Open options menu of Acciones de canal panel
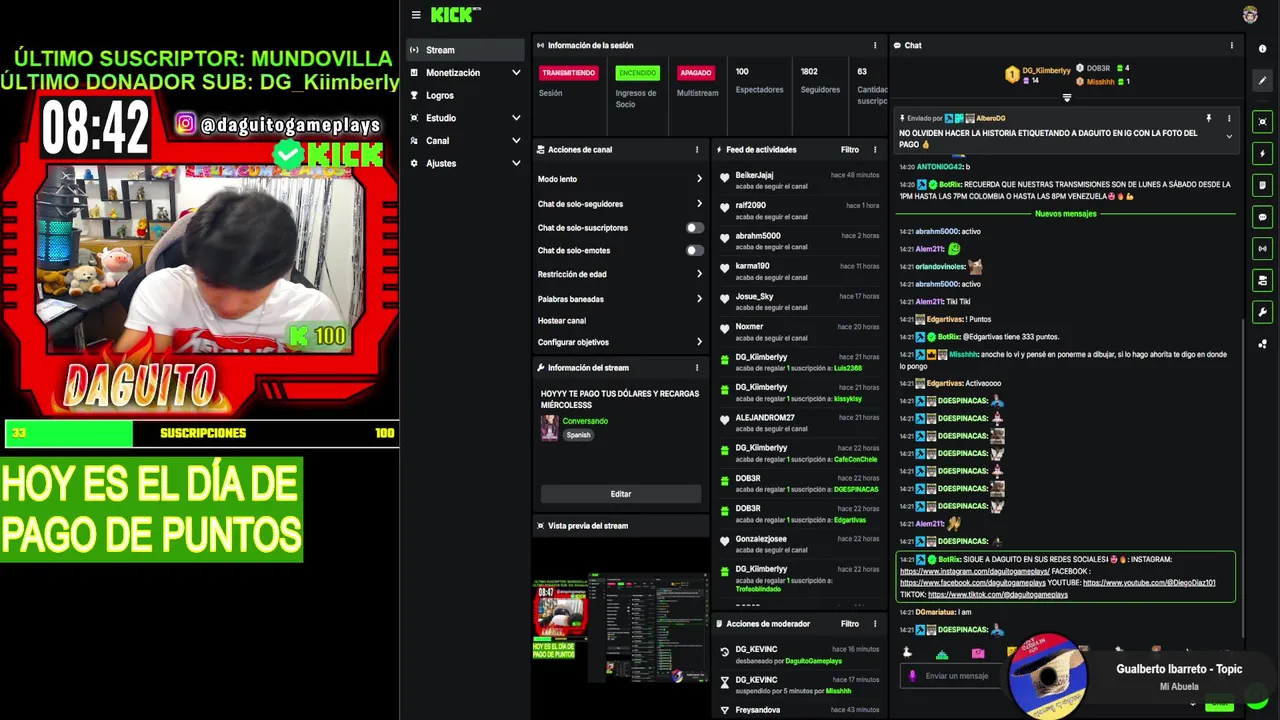1280x720 pixels. click(x=697, y=150)
